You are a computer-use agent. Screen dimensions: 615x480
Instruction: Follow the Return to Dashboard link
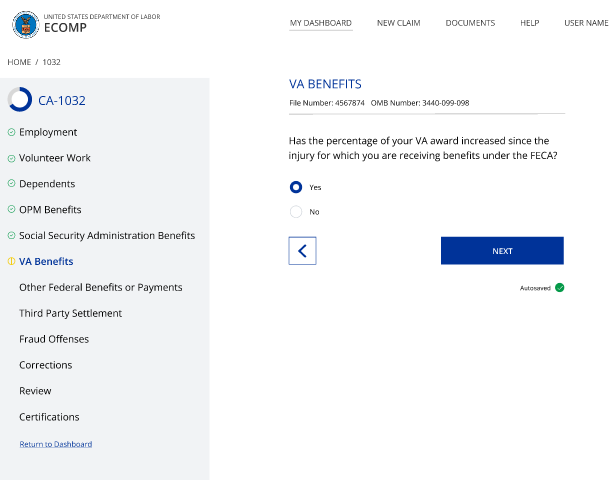click(x=56, y=444)
